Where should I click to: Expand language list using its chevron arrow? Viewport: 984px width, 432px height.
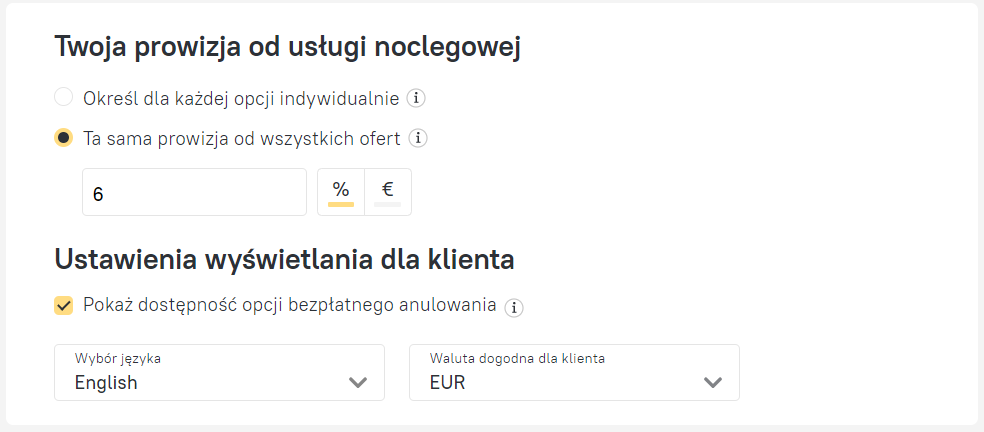pyautogui.click(x=358, y=382)
